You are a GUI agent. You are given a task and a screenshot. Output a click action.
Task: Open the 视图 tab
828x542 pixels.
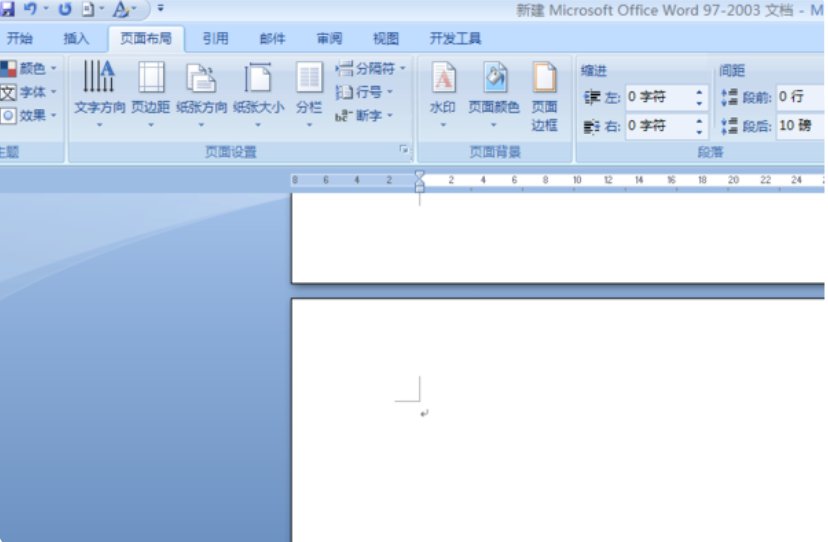point(386,39)
